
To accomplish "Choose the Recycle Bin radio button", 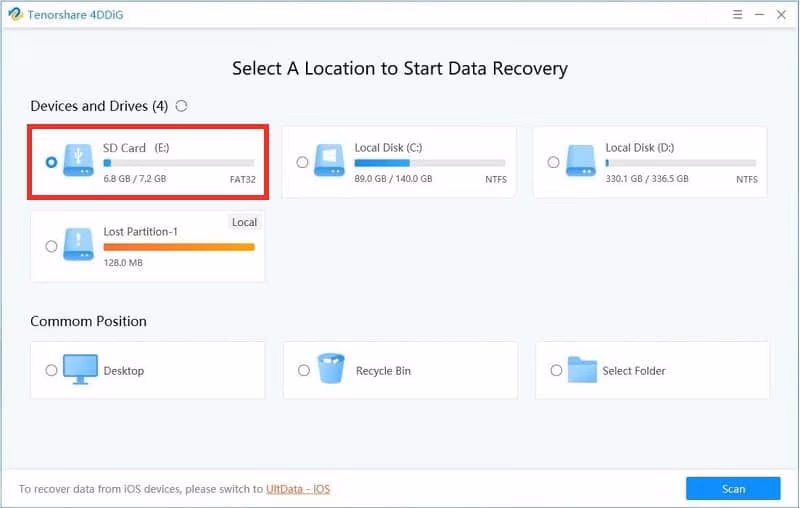I will 303,370.
